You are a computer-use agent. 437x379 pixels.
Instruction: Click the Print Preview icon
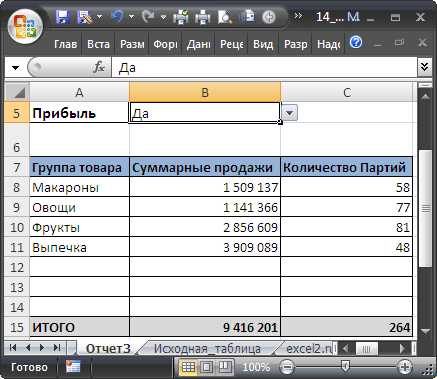point(224,17)
